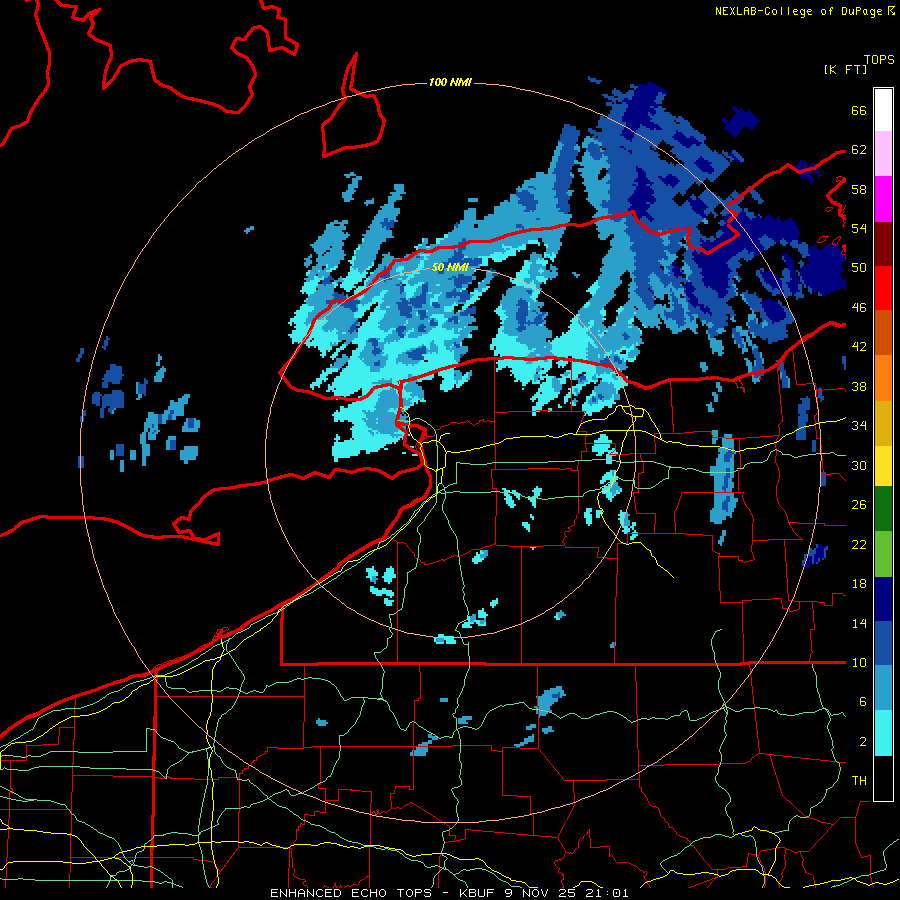The image size is (900, 900).
Task: Click the legend value "22"
Action: coord(859,544)
